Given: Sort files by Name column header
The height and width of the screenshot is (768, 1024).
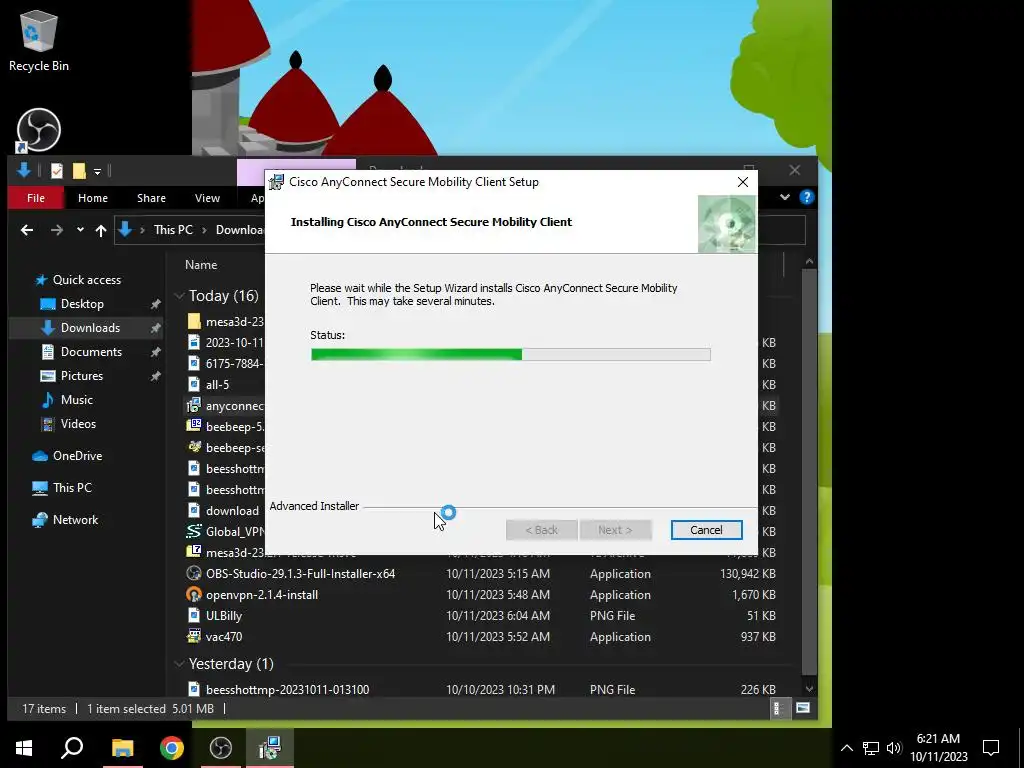Looking at the screenshot, I should [201, 264].
